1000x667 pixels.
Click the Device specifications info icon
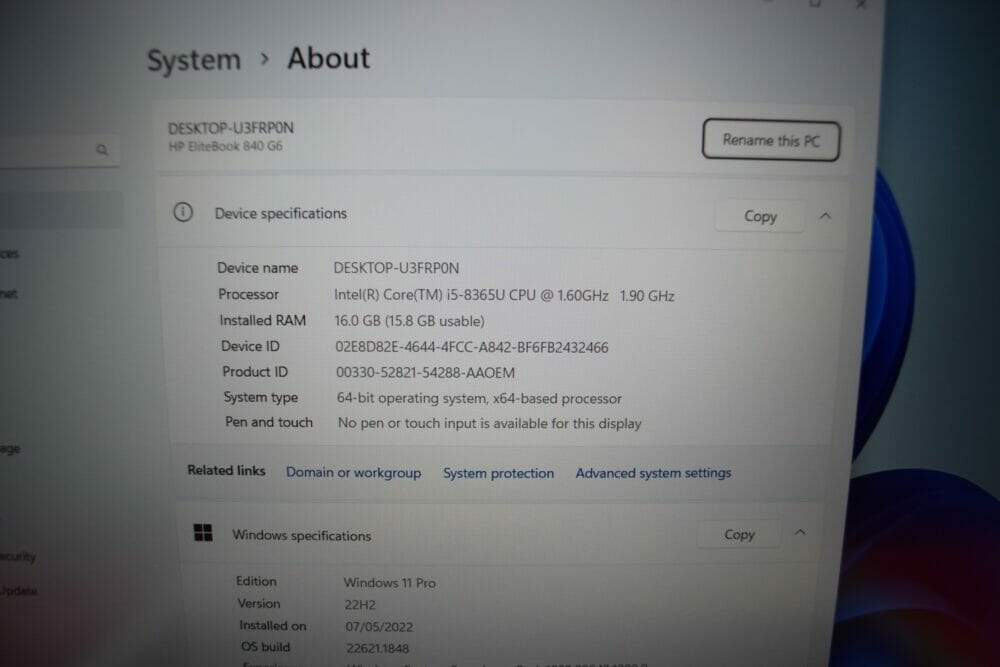tap(183, 212)
